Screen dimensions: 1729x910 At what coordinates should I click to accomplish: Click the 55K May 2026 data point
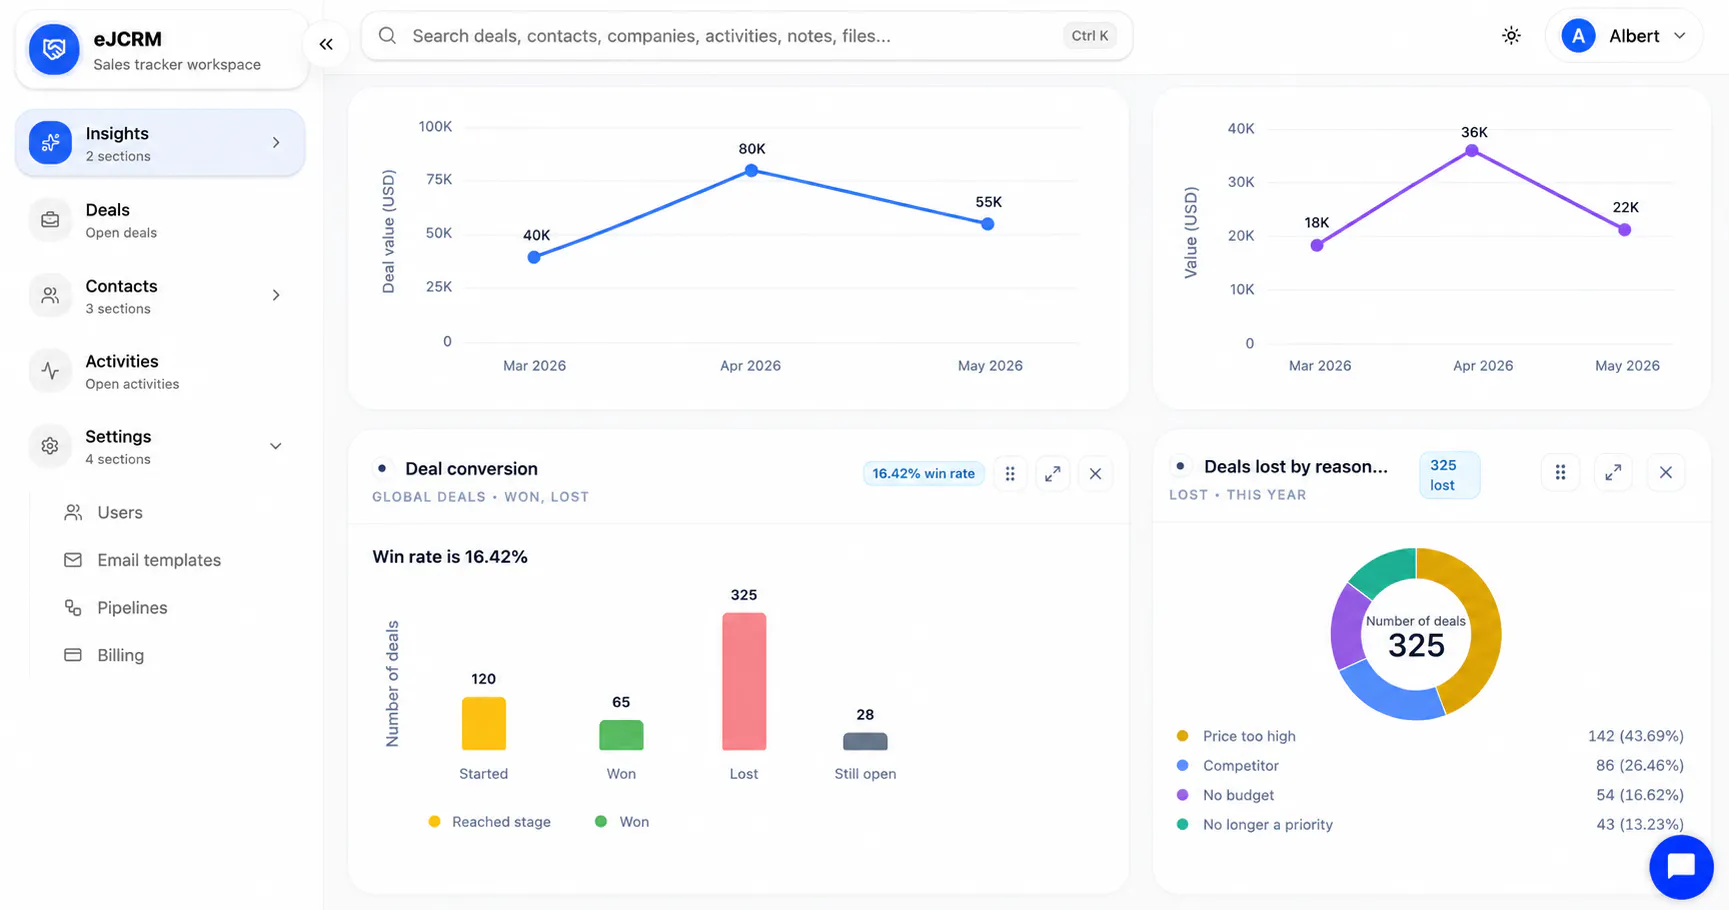point(988,224)
